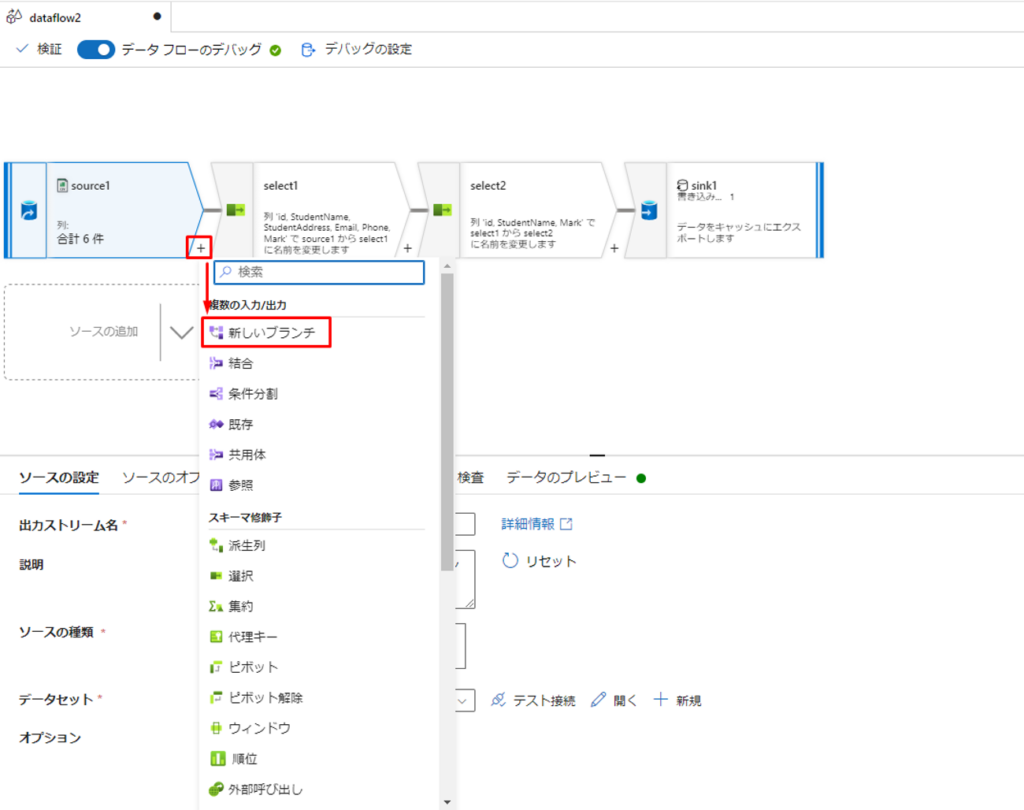Click the 集約 sigma icon
Image resolution: width=1024 pixels, height=810 pixels.
[x=216, y=606]
